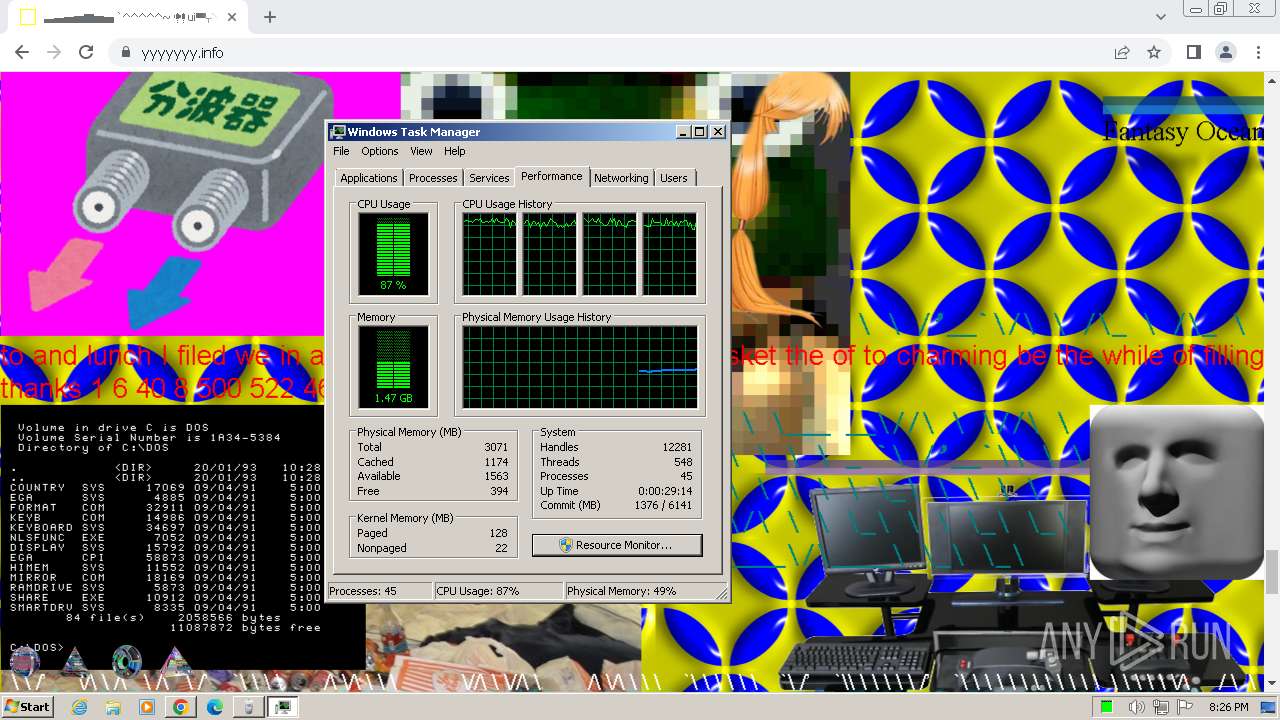Viewport: 1280px width, 720px height.
Task: Click the Memory 1.47 GB gauge
Action: (x=393, y=367)
